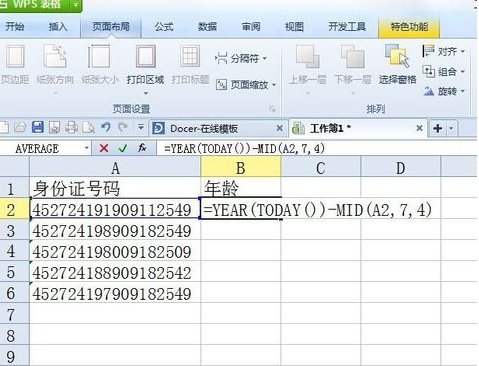Viewport: 479px width, 366px height.
Task: Open the 选择窗格 selection pane
Action: 397,65
